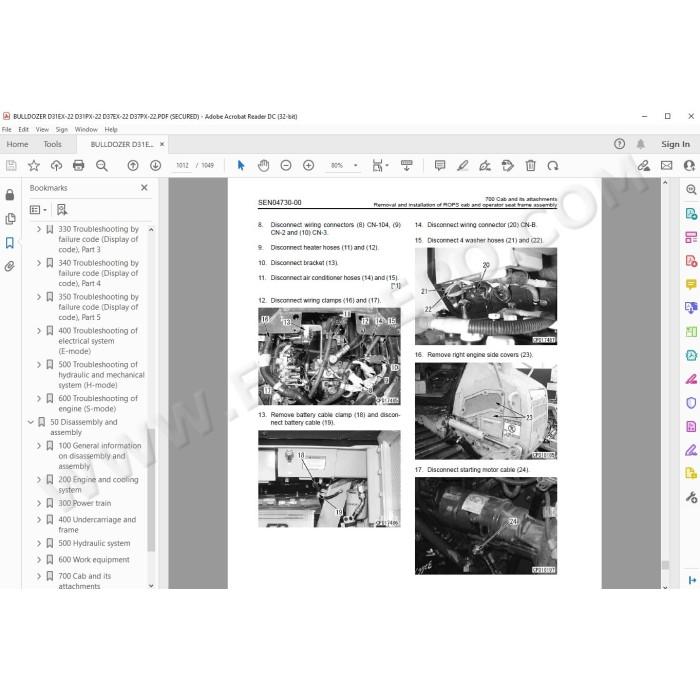
Task: Click the Save file icon in toolbar
Action: pyautogui.click(x=11, y=166)
